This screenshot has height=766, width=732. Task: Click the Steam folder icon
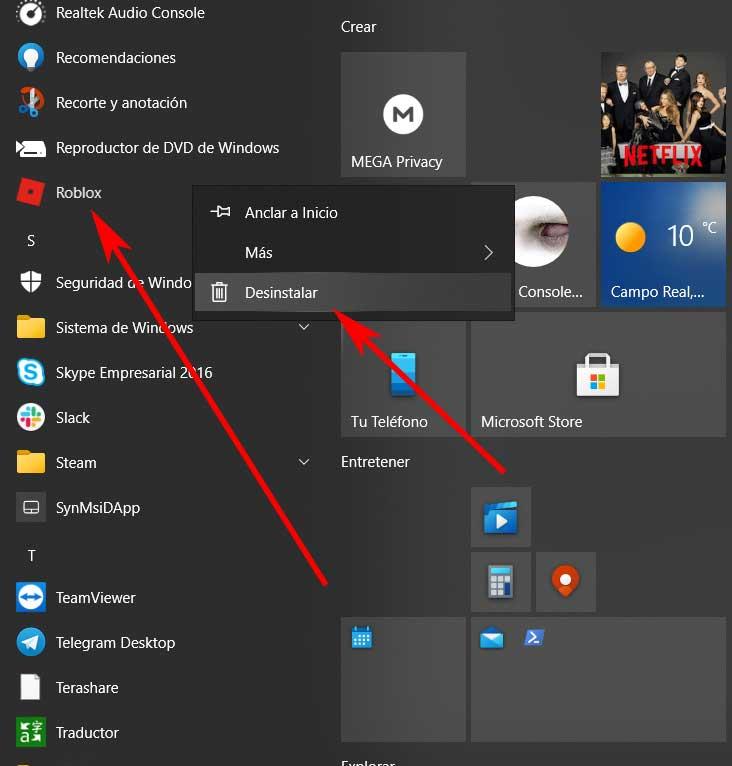31,462
